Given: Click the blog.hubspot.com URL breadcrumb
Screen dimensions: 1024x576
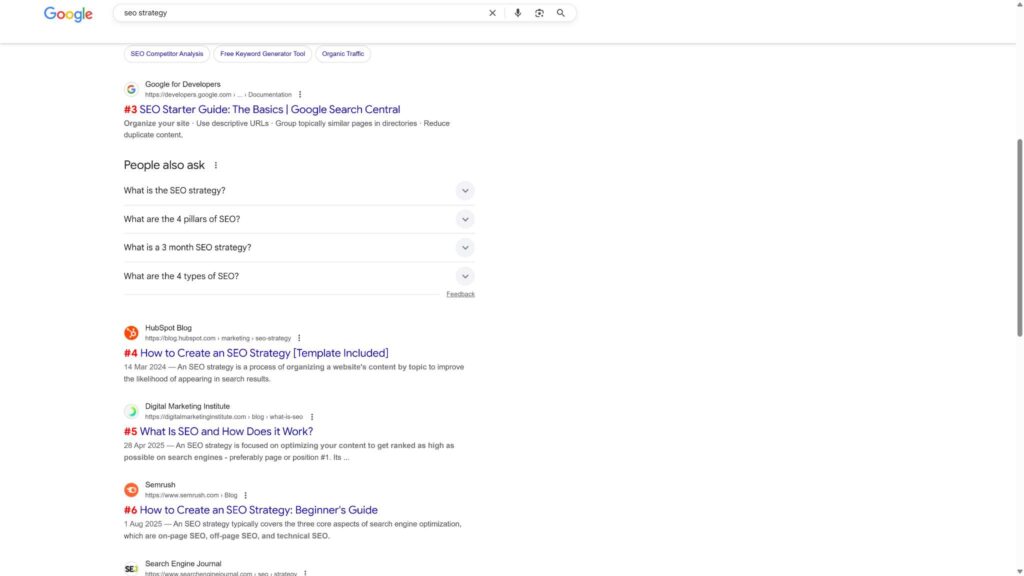Looking at the screenshot, I should pyautogui.click(x=218, y=338).
